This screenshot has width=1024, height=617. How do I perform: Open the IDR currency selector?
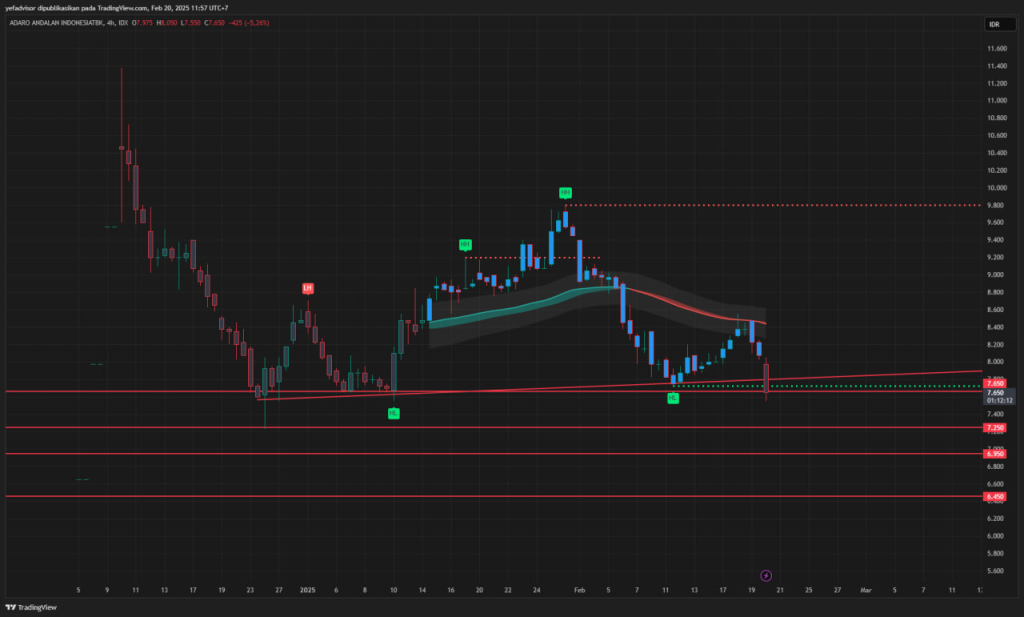click(x=994, y=23)
